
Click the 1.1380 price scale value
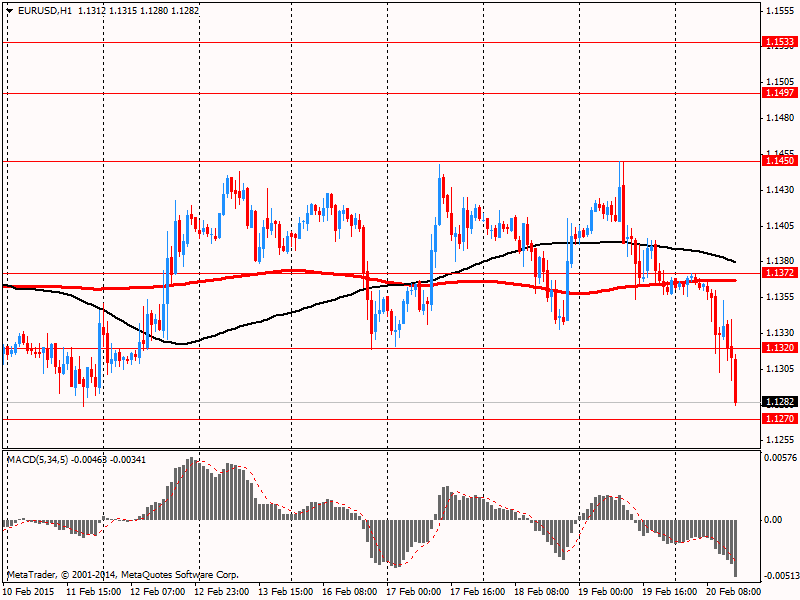click(780, 261)
